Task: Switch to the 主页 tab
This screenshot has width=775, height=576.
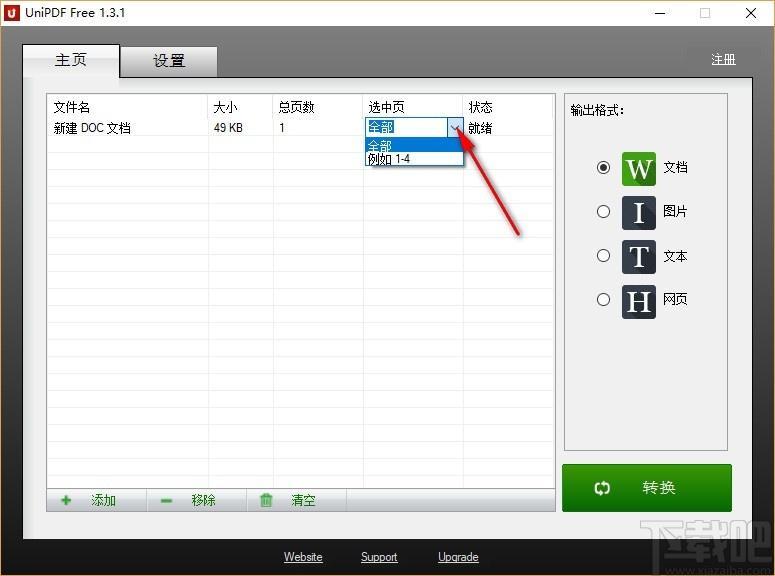Action: (x=71, y=60)
